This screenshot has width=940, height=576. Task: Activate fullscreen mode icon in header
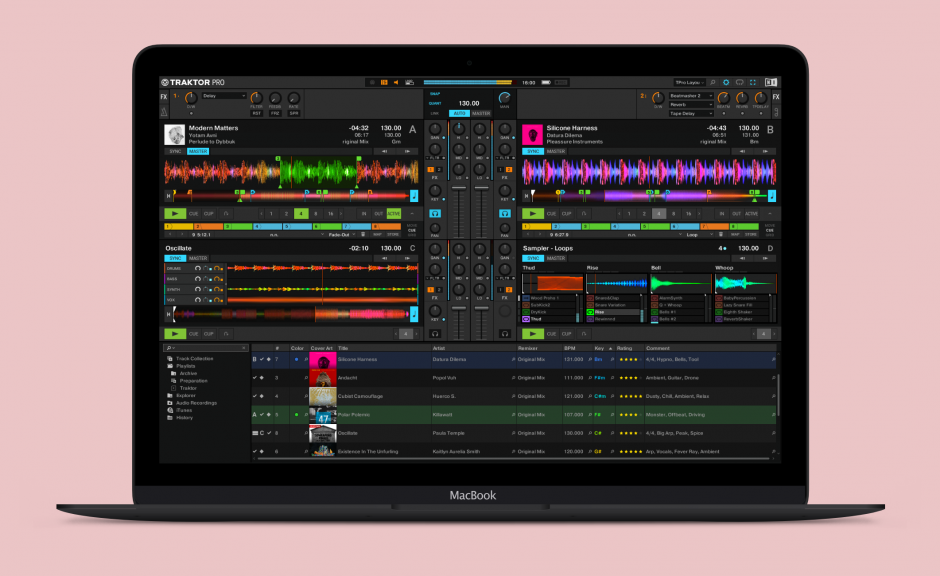pos(752,82)
